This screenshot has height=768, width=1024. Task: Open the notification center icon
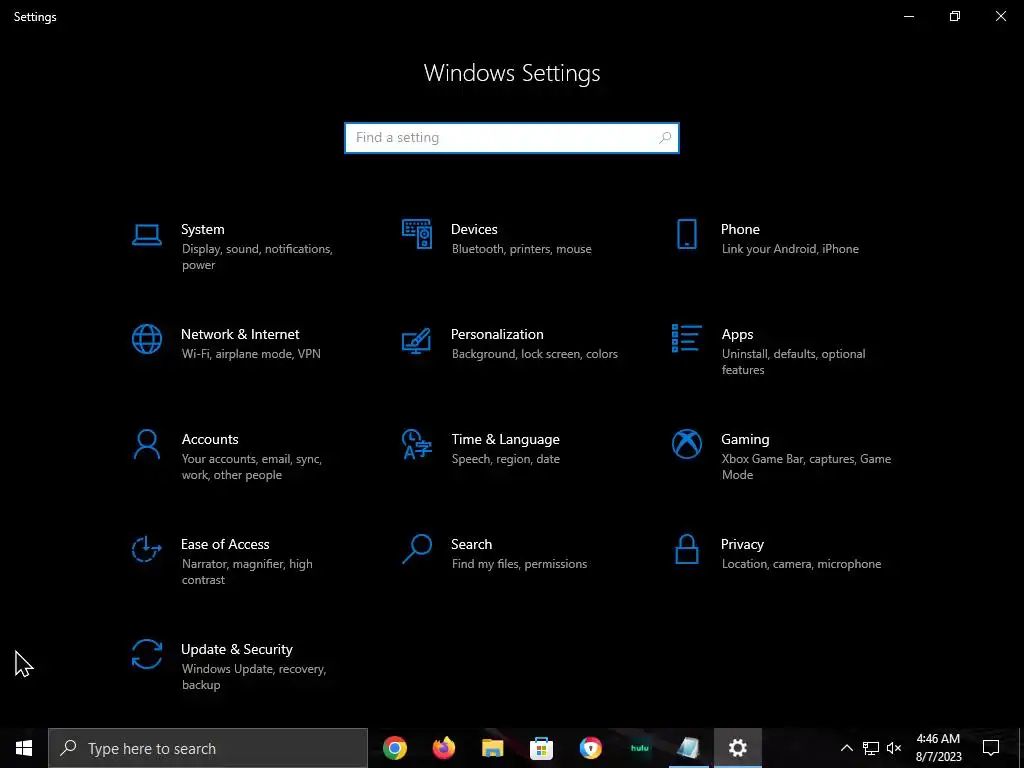pos(991,748)
